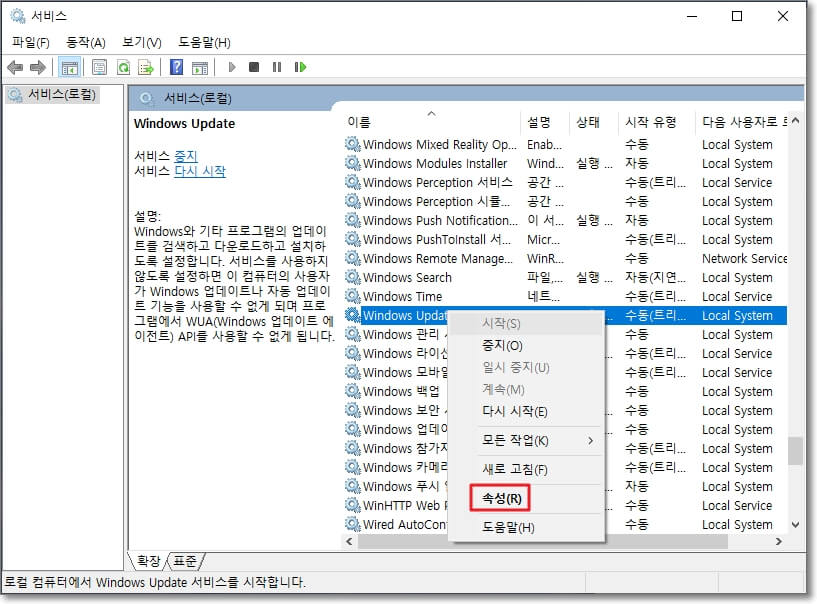Click the Restart service toolbar icon
Screen dimensions: 817x604
[x=300, y=67]
